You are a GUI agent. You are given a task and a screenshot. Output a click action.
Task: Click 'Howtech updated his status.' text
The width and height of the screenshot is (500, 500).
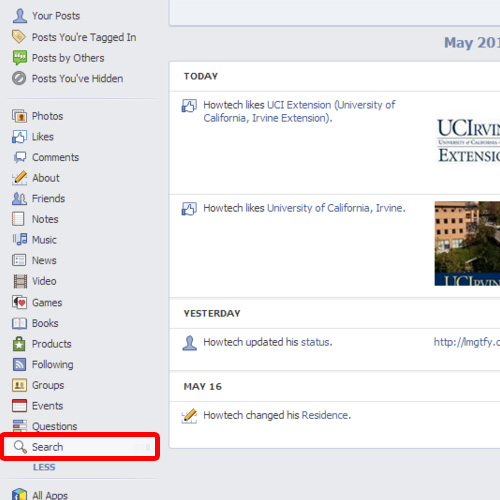tap(268, 342)
